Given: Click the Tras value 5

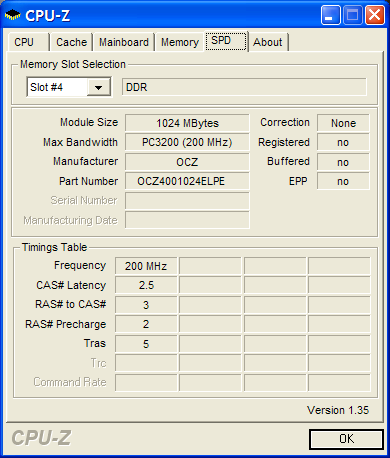Looking at the screenshot, I should coord(146,344).
